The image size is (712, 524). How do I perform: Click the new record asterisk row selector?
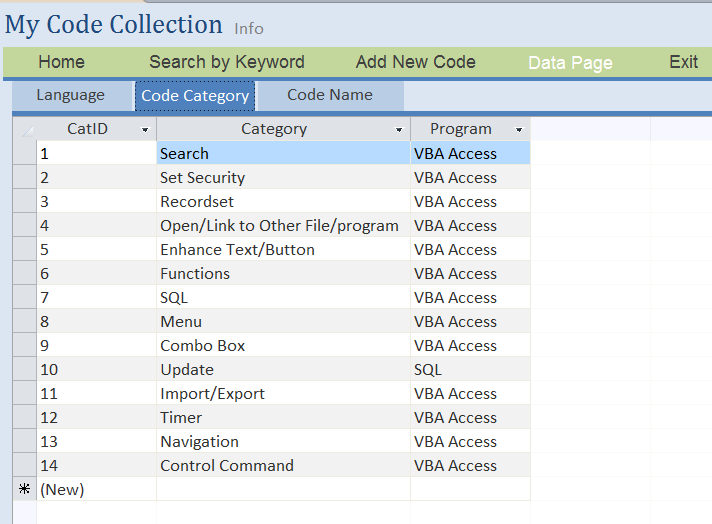[x=25, y=489]
